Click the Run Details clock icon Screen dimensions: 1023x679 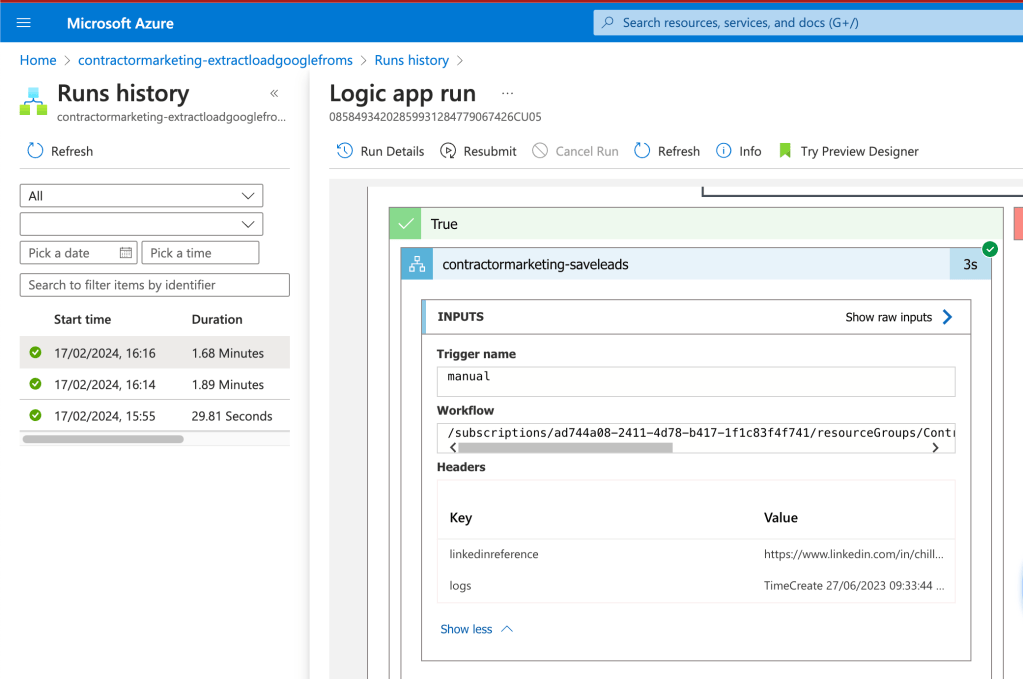point(344,151)
